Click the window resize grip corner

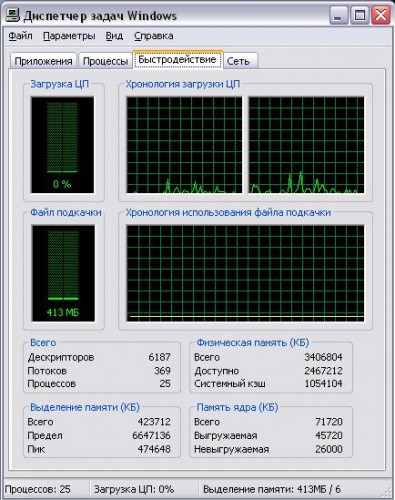coord(387,492)
